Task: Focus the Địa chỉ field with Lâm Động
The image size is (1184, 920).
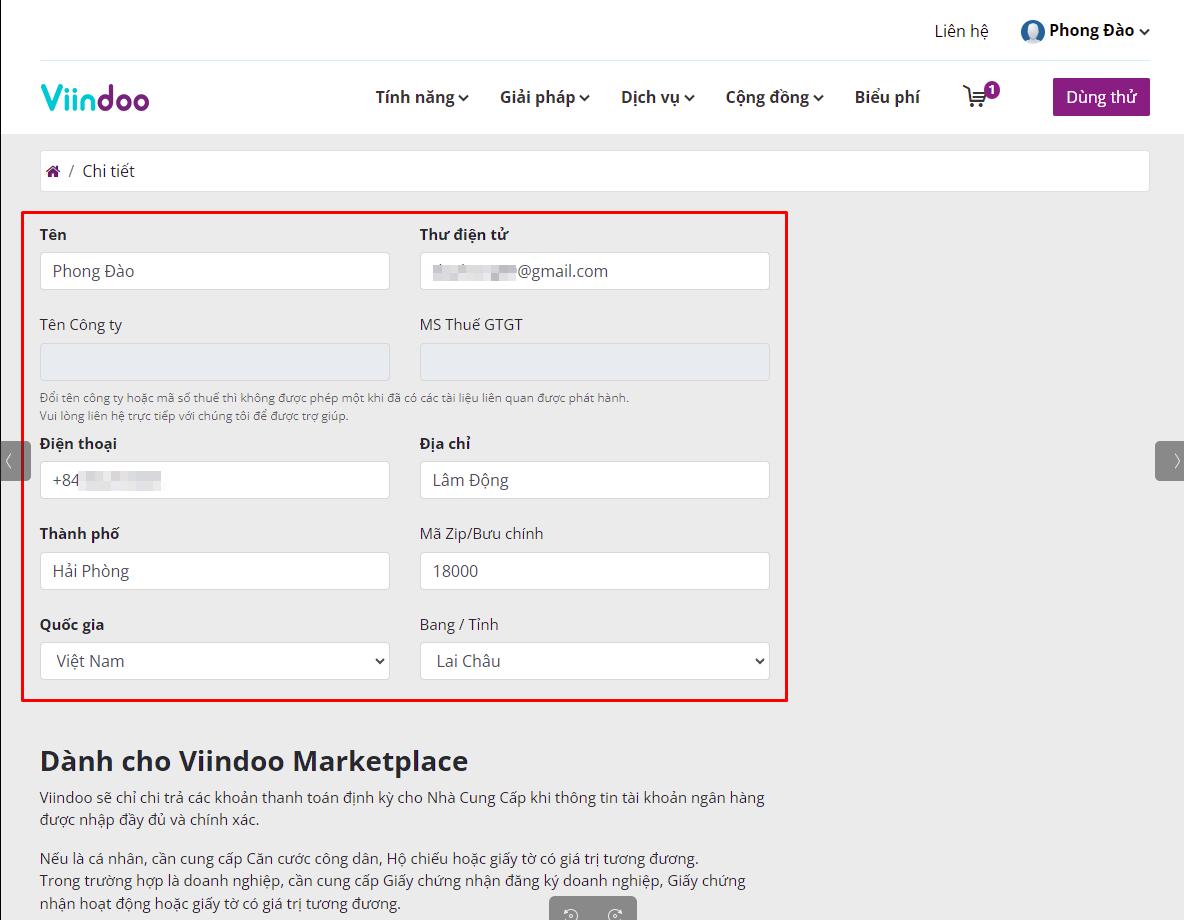Action: [594, 480]
